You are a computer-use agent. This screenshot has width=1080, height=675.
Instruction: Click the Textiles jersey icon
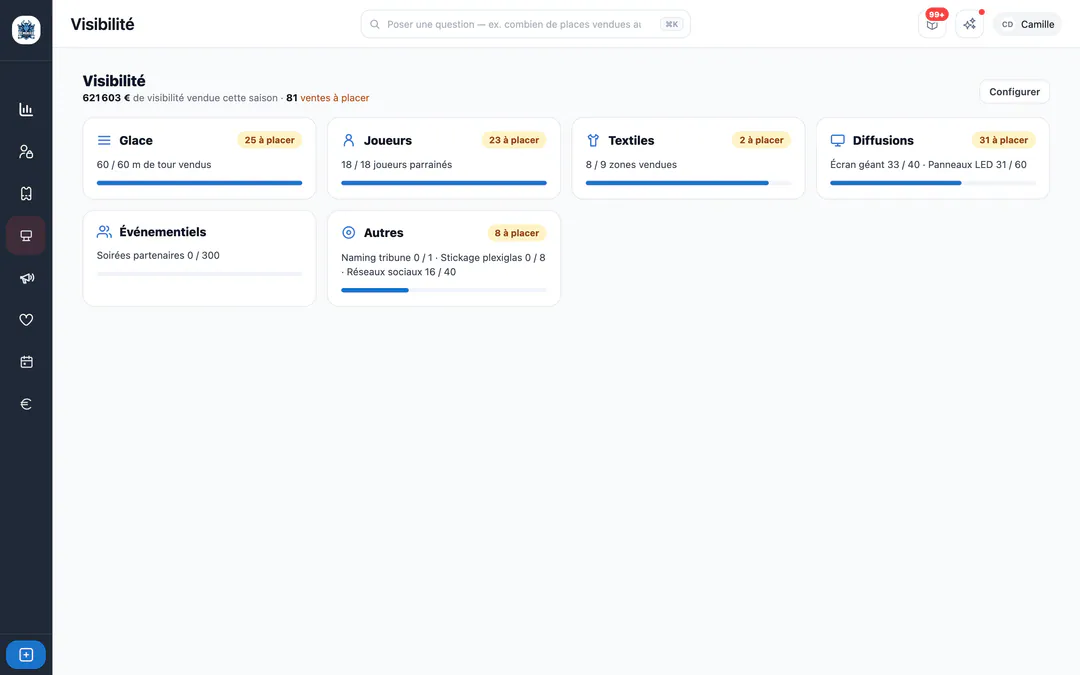pyautogui.click(x=593, y=141)
